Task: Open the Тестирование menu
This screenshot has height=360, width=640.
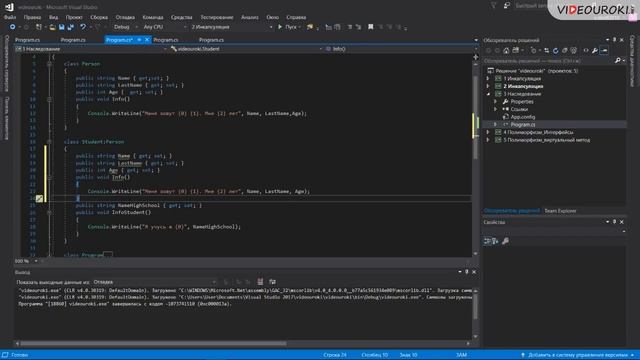Action: pyautogui.click(x=217, y=17)
